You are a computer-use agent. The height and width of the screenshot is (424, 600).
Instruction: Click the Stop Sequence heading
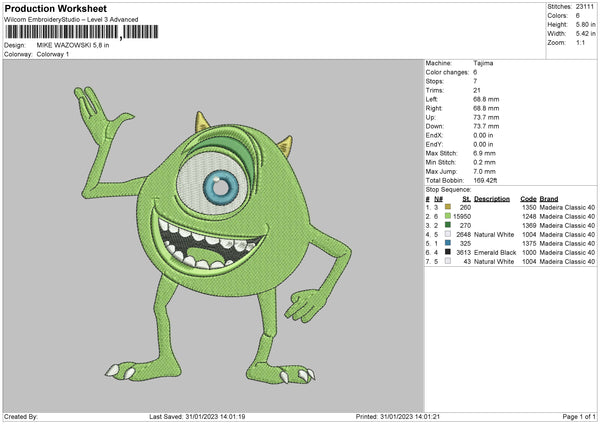(x=448, y=188)
